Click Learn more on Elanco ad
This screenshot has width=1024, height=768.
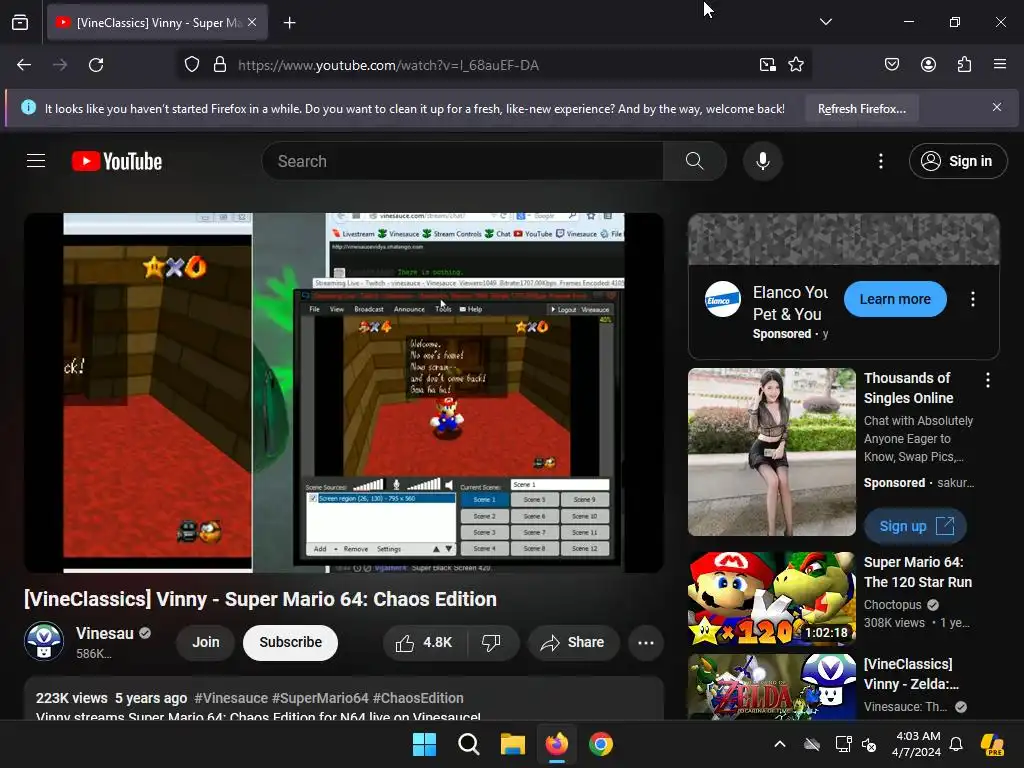[x=895, y=299]
